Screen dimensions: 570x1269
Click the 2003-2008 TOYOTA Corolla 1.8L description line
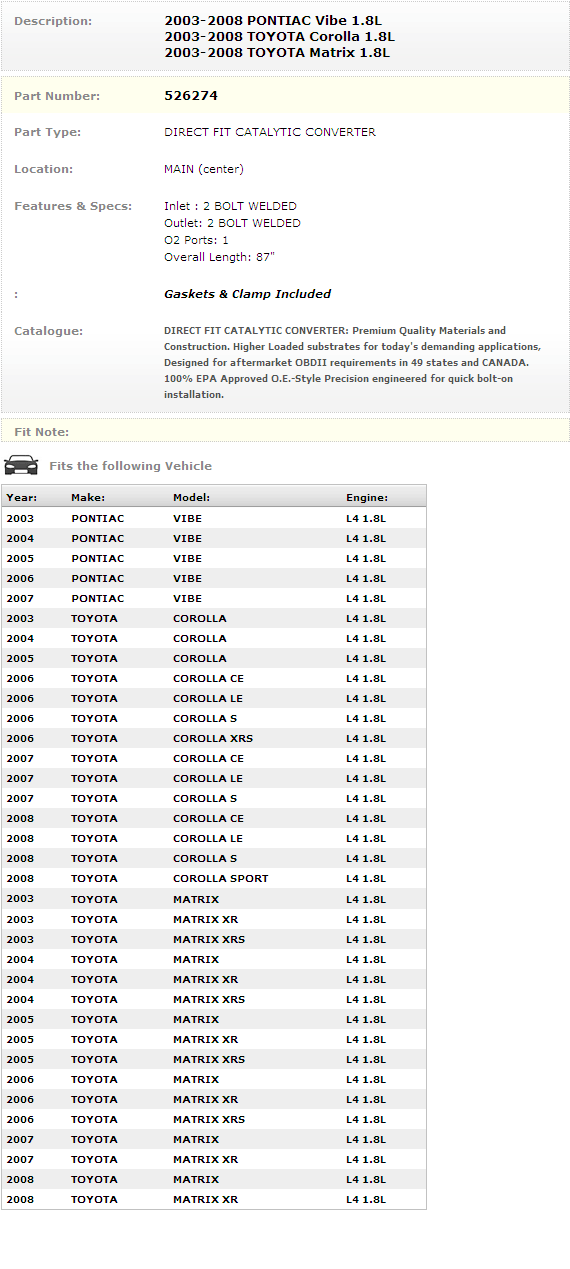pos(279,37)
